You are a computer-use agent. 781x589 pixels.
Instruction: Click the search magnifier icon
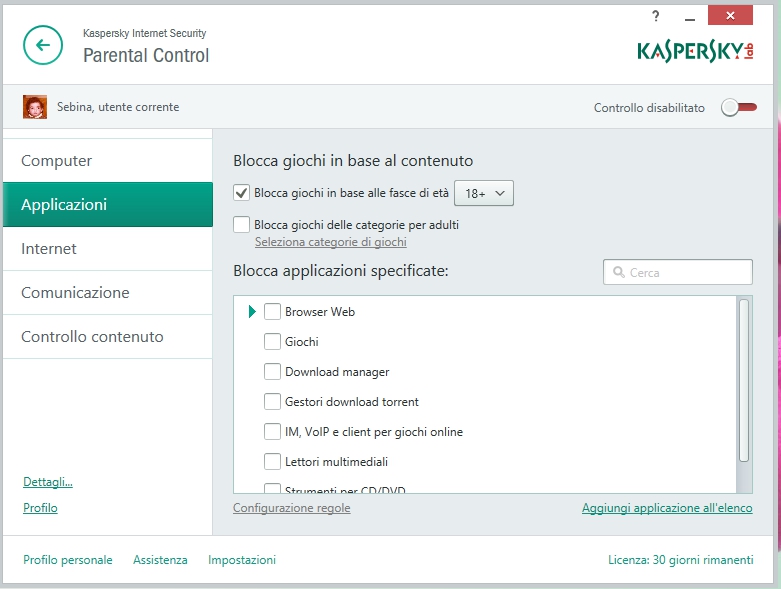pos(618,272)
